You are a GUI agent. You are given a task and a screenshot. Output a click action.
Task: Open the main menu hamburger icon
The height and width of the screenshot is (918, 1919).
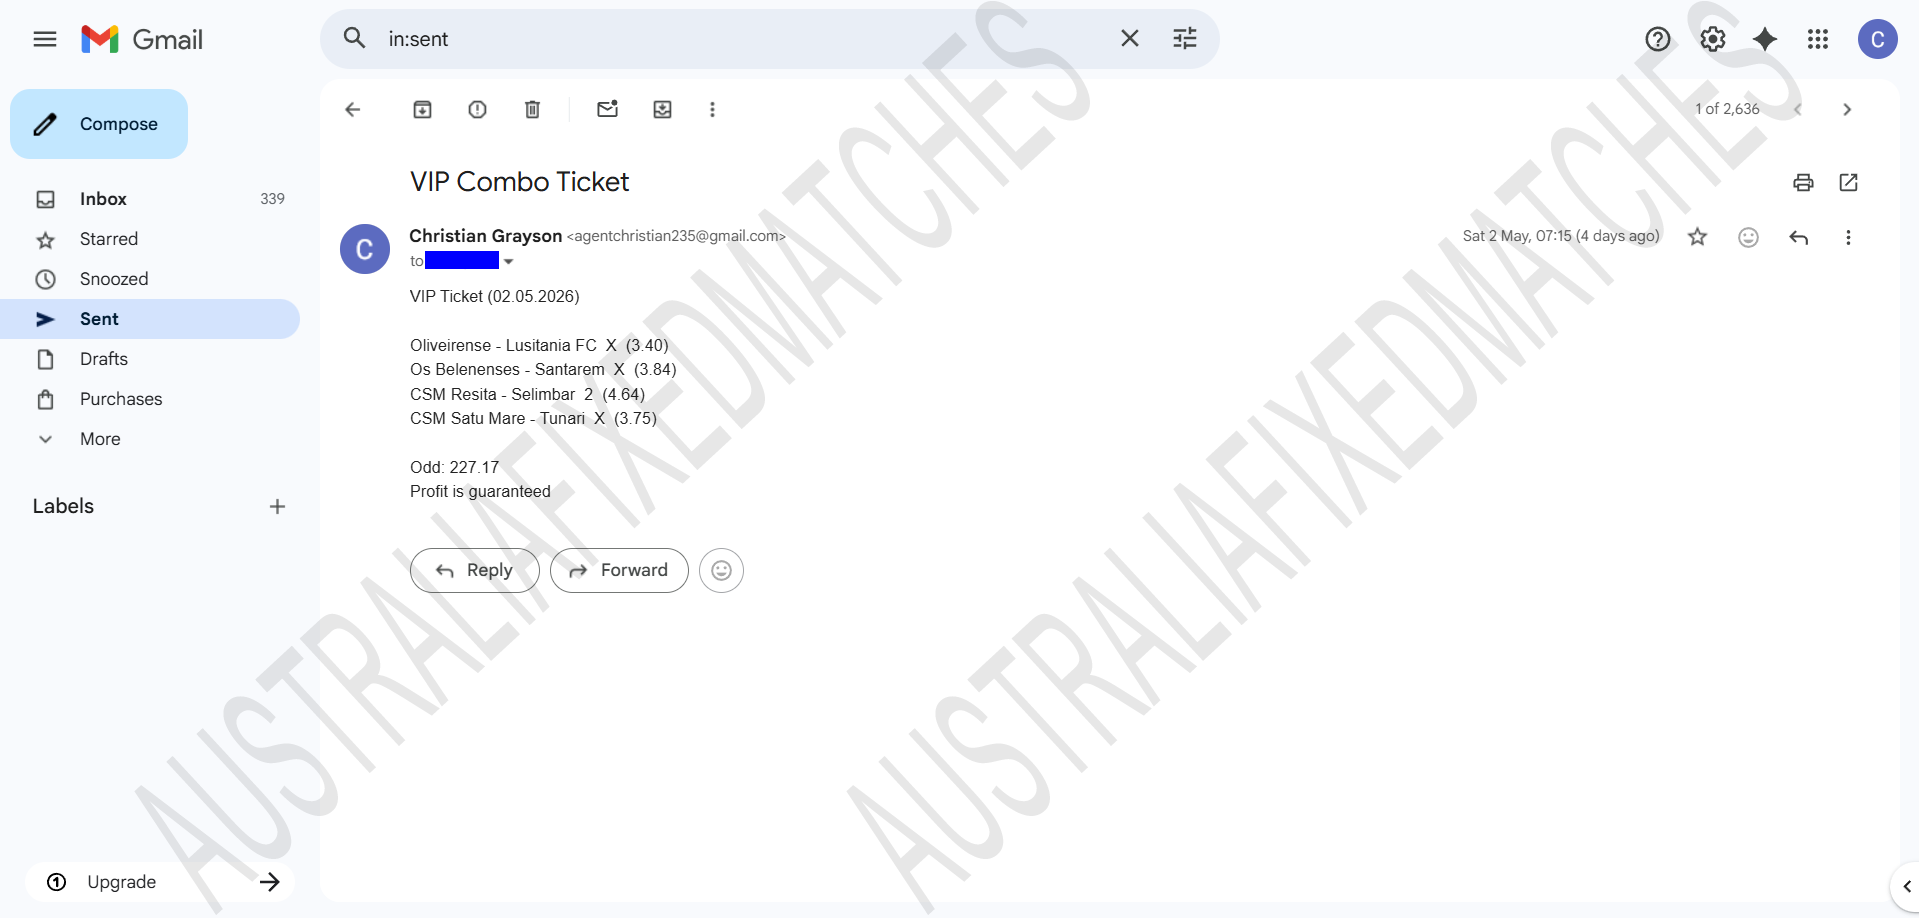click(x=45, y=39)
